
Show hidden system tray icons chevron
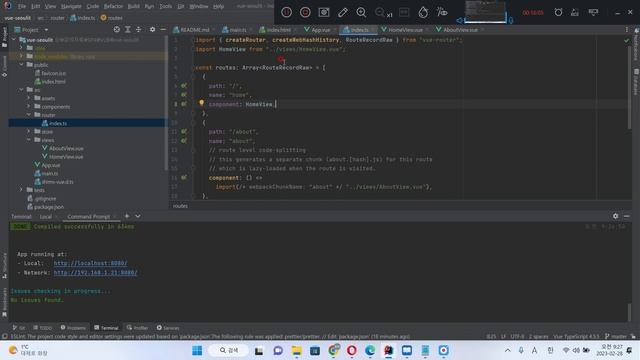(507, 350)
